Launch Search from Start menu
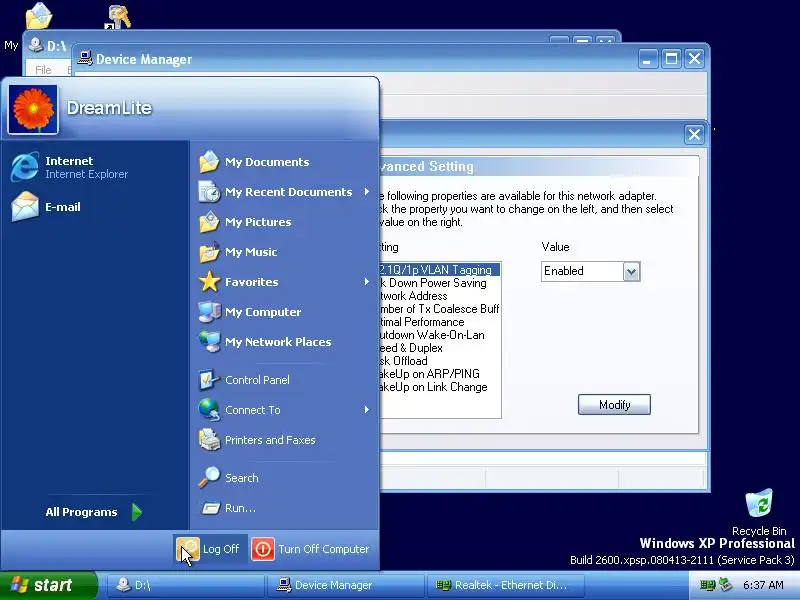 tap(229, 478)
